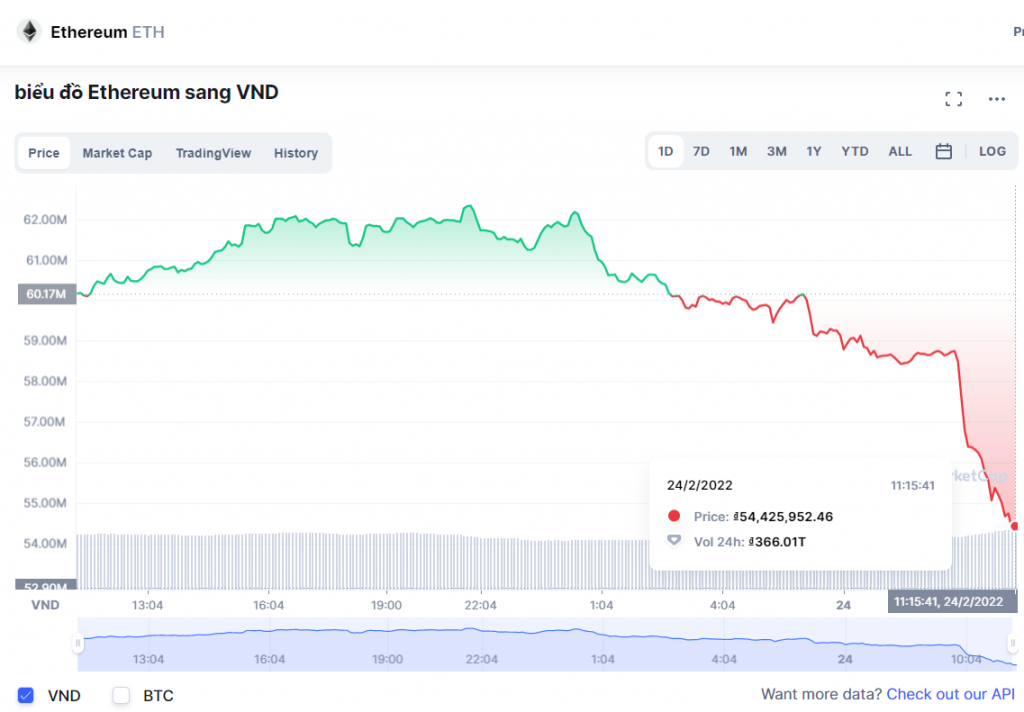Screen dimensions: 1024x712
Task: Uncheck the VND currency checkbox
Action: (x=26, y=695)
